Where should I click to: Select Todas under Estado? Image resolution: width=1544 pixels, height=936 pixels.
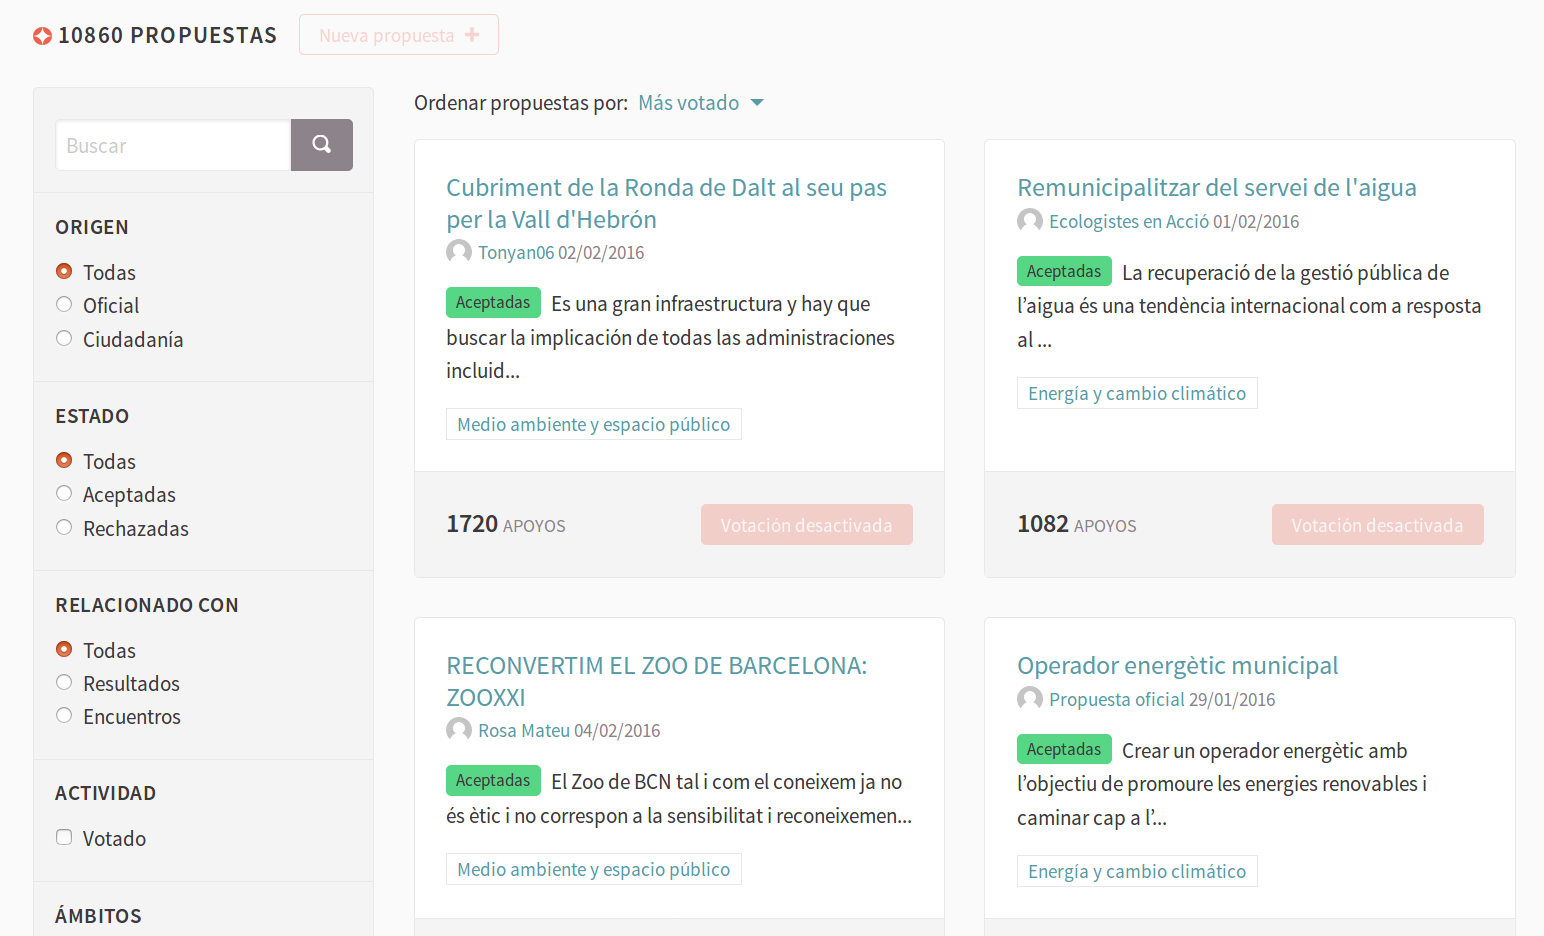point(64,460)
